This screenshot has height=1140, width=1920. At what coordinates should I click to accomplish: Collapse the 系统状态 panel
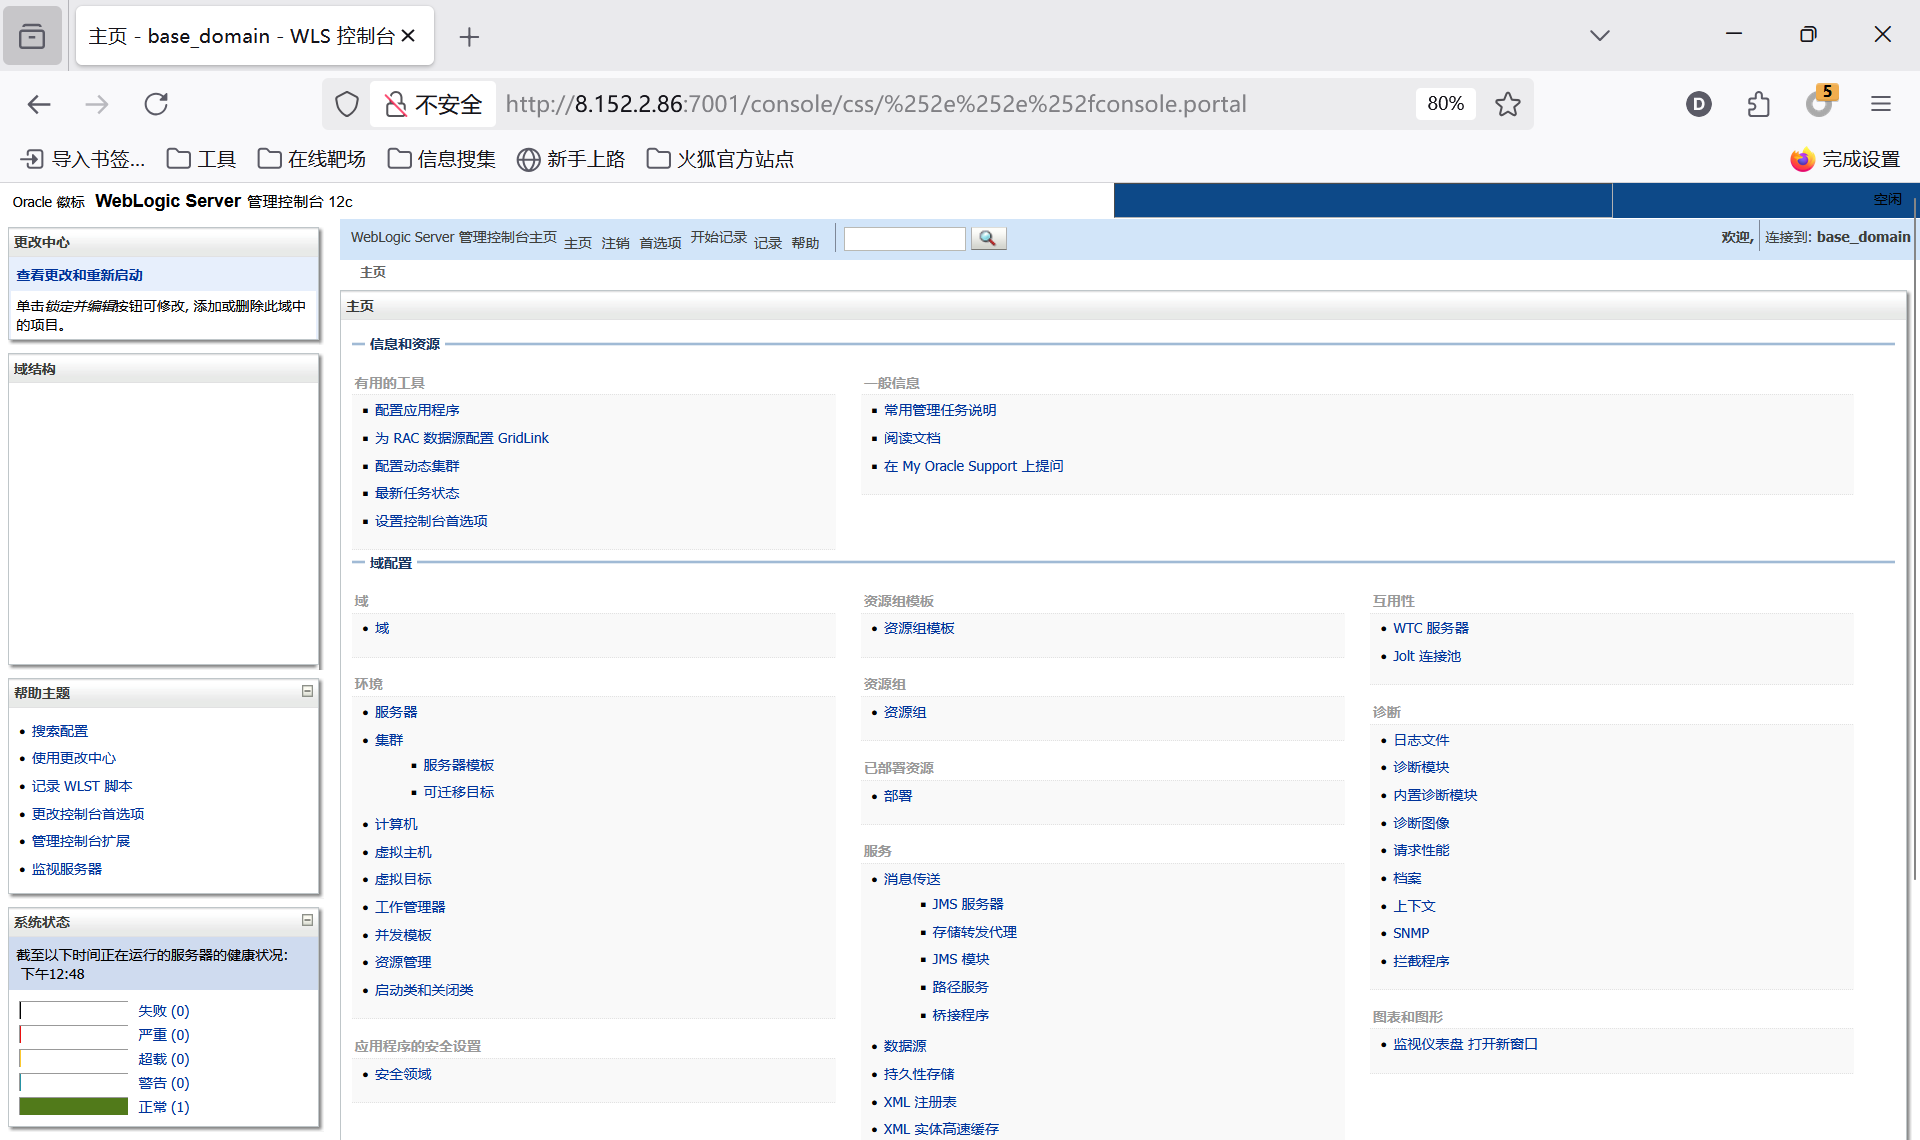[307, 920]
